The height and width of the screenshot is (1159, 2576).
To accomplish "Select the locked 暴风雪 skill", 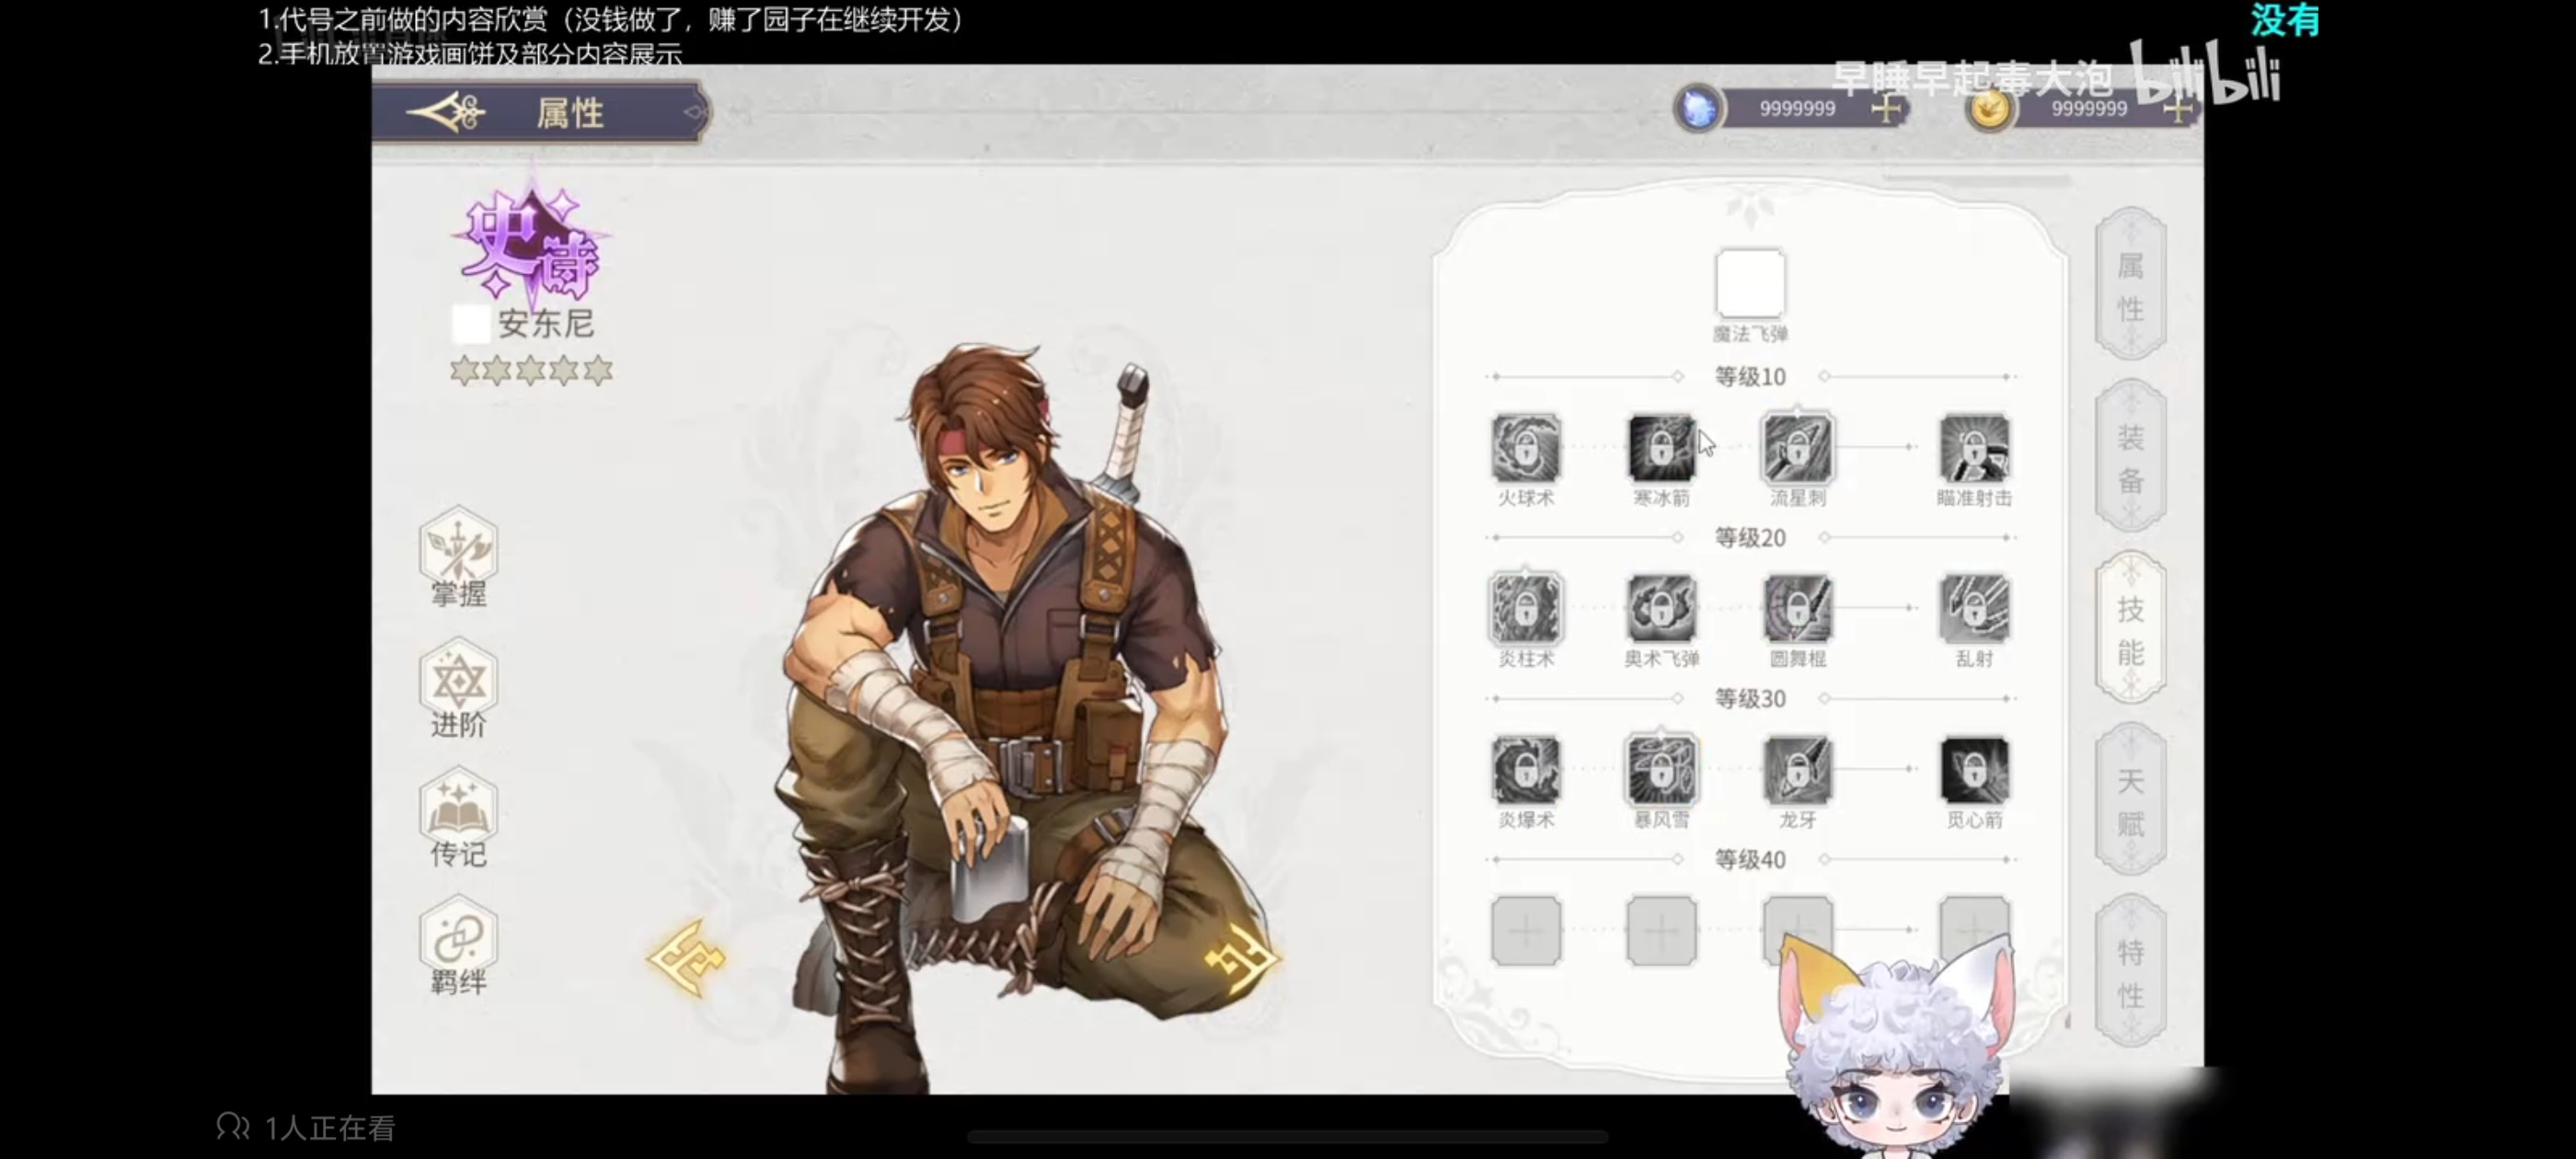I will [1661, 770].
